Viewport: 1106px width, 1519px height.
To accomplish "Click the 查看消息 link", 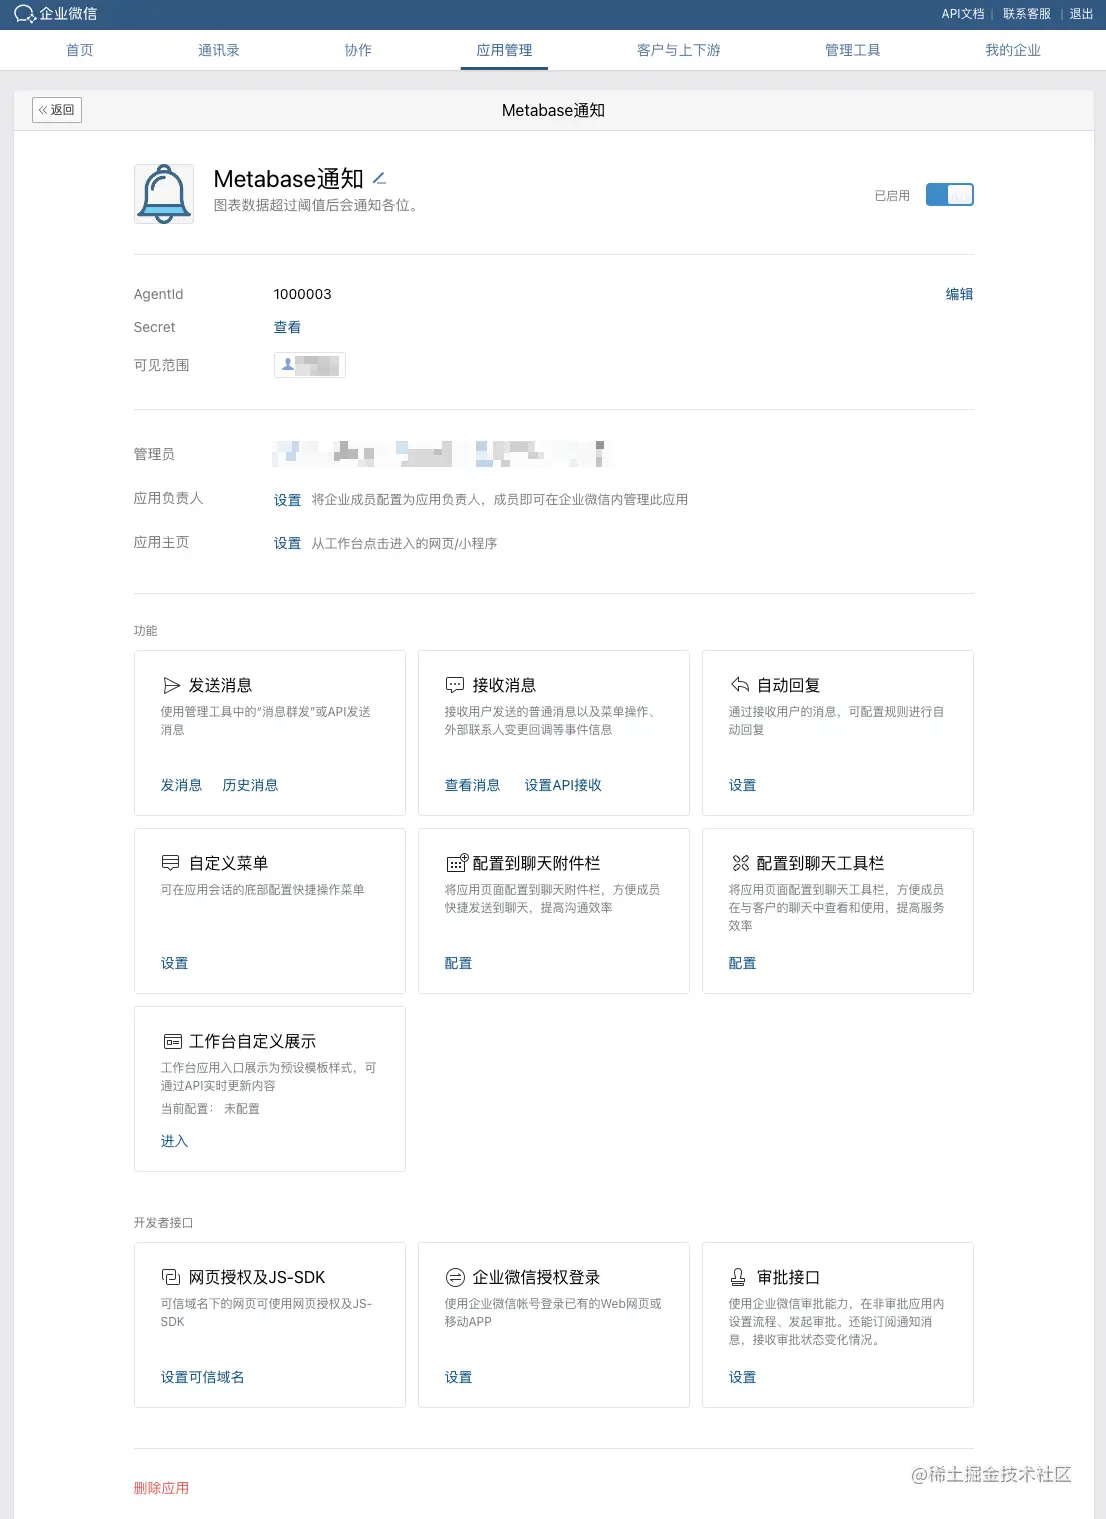I will pyautogui.click(x=472, y=785).
